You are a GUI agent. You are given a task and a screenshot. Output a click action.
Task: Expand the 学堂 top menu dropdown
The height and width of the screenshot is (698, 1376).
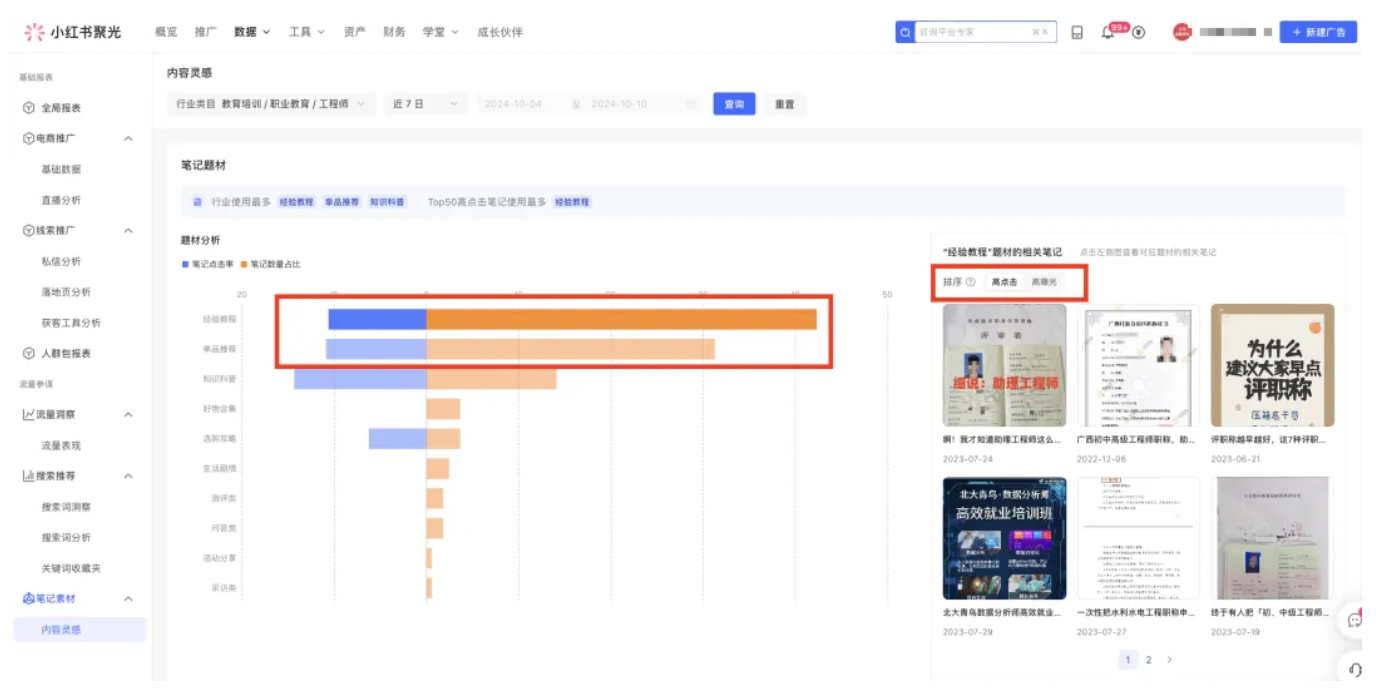click(440, 32)
